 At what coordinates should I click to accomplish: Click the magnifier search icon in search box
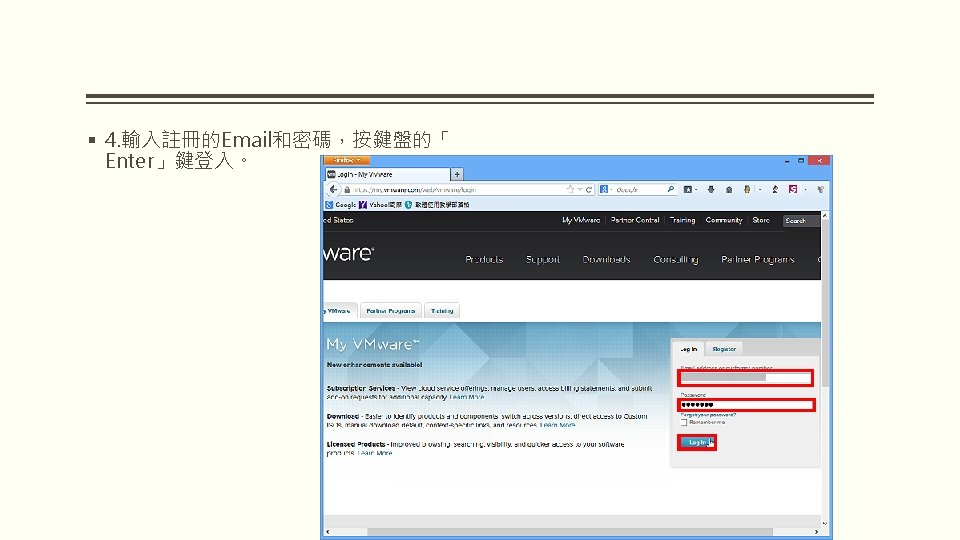[670, 190]
